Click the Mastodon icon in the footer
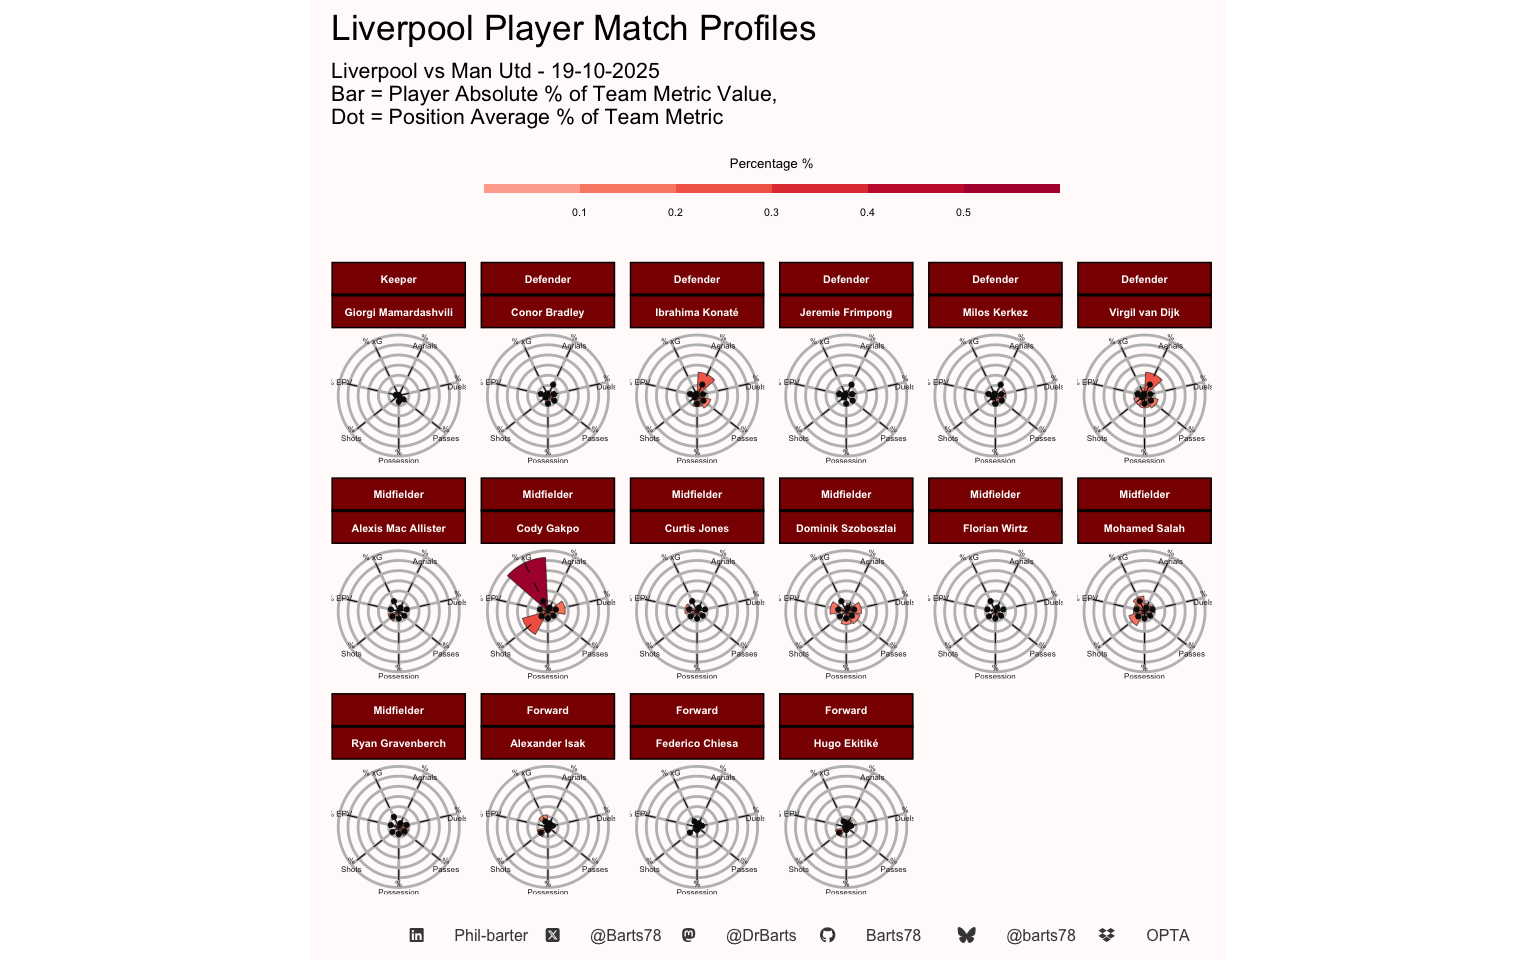Viewport: 1536px width, 960px height. coord(688,935)
